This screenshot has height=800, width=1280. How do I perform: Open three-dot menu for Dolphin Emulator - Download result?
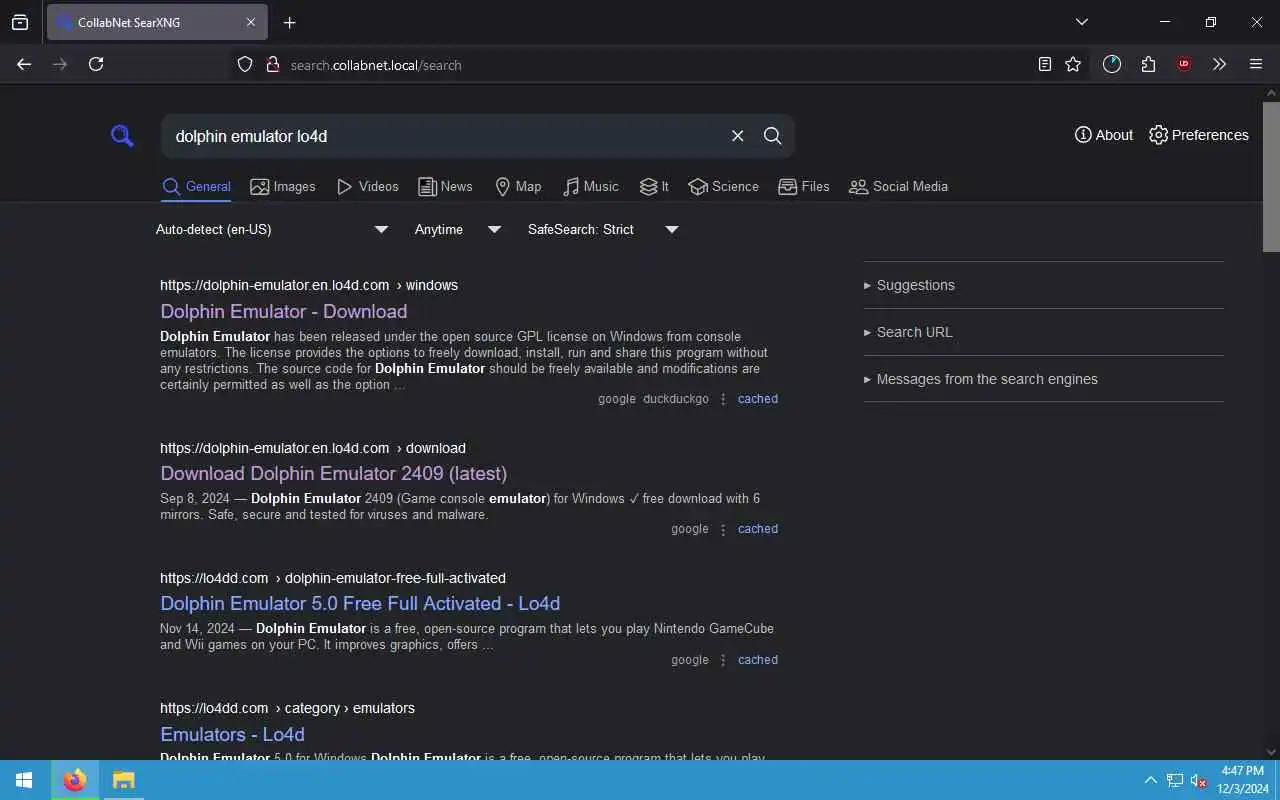[x=723, y=399]
